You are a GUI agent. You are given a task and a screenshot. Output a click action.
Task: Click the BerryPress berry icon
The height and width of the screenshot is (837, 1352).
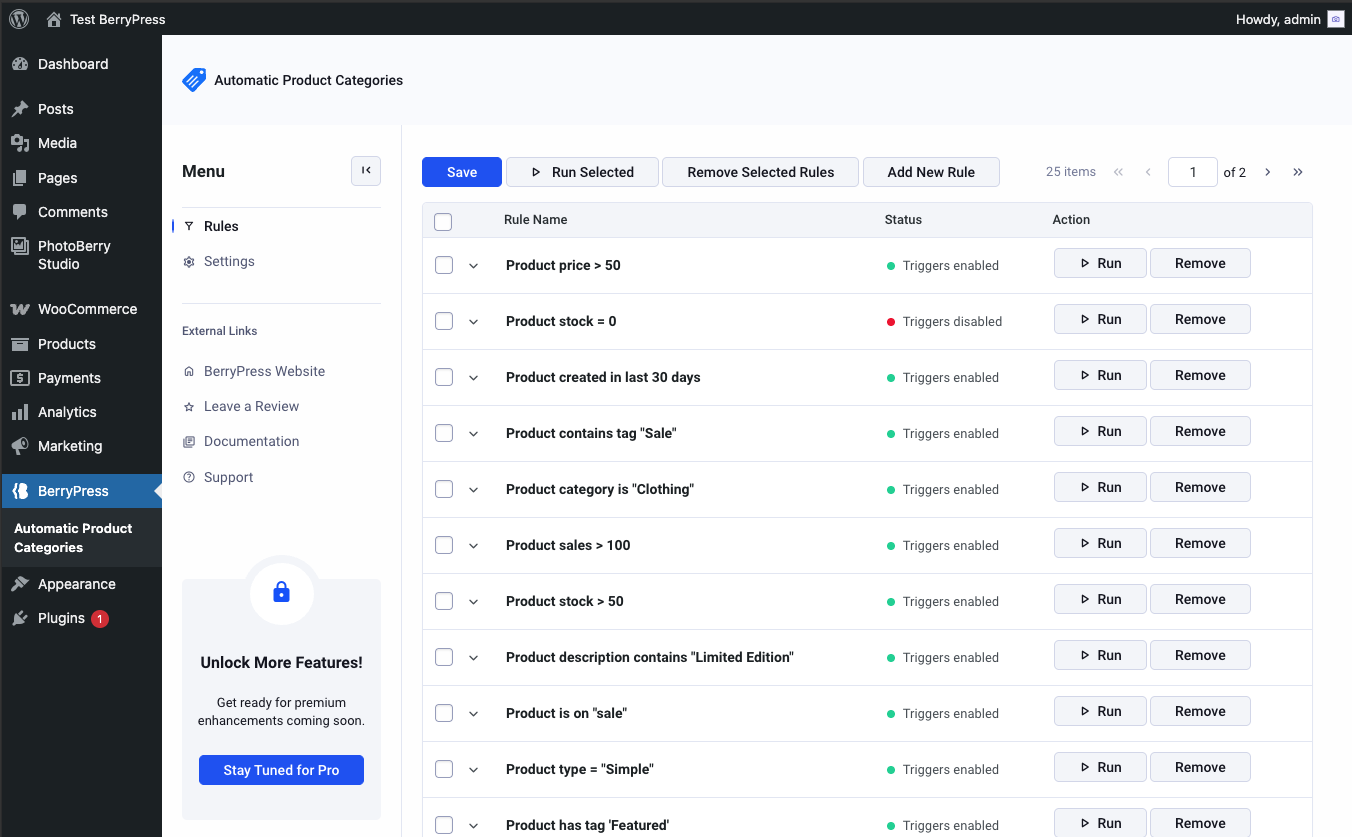click(x=20, y=491)
